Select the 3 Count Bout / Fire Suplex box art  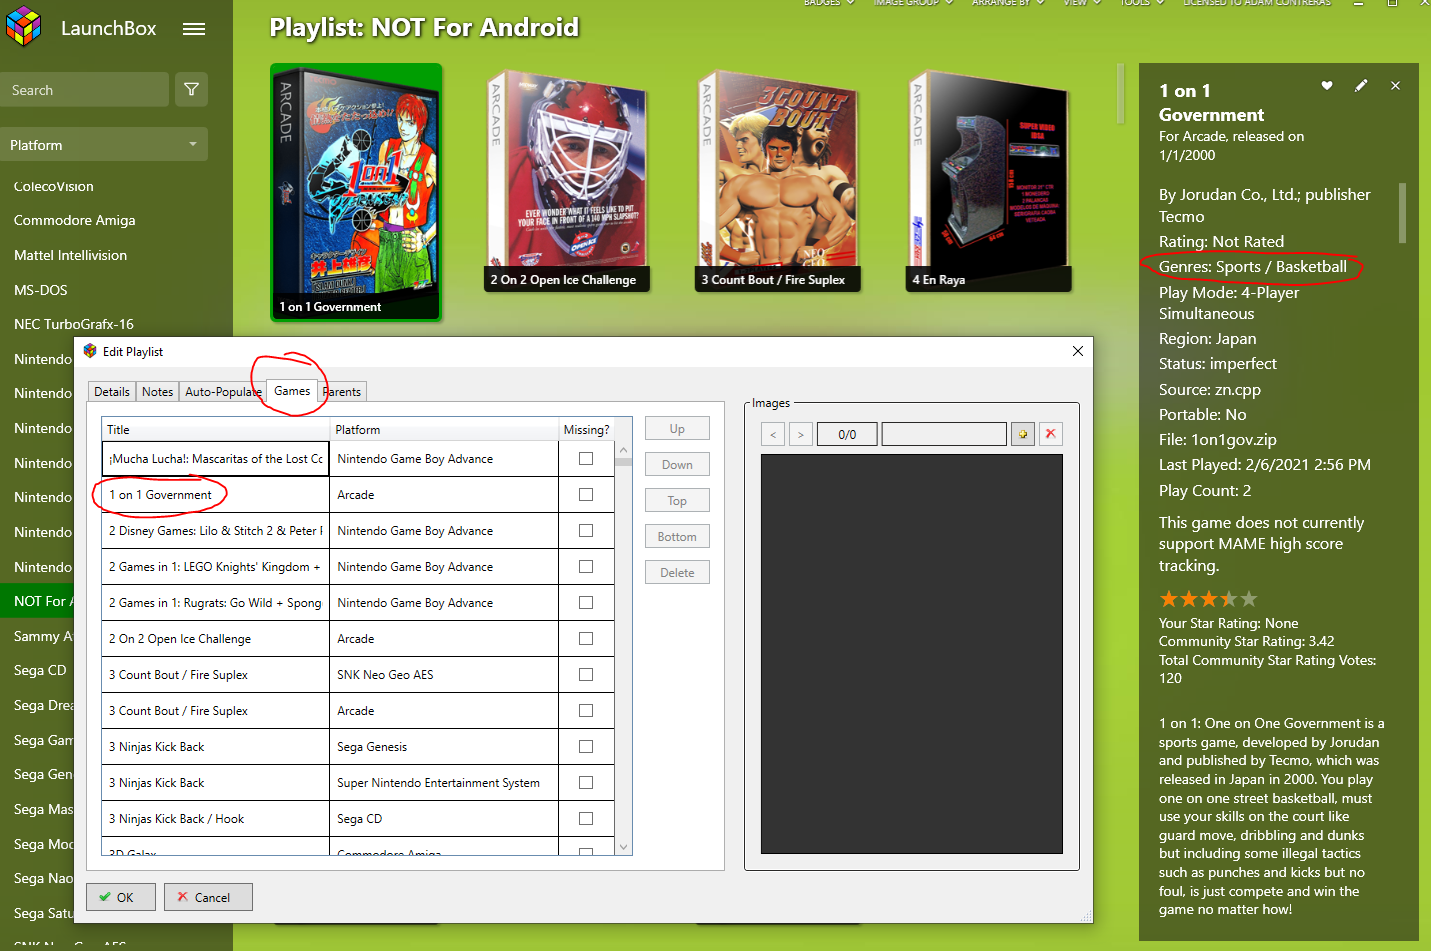[x=778, y=180]
